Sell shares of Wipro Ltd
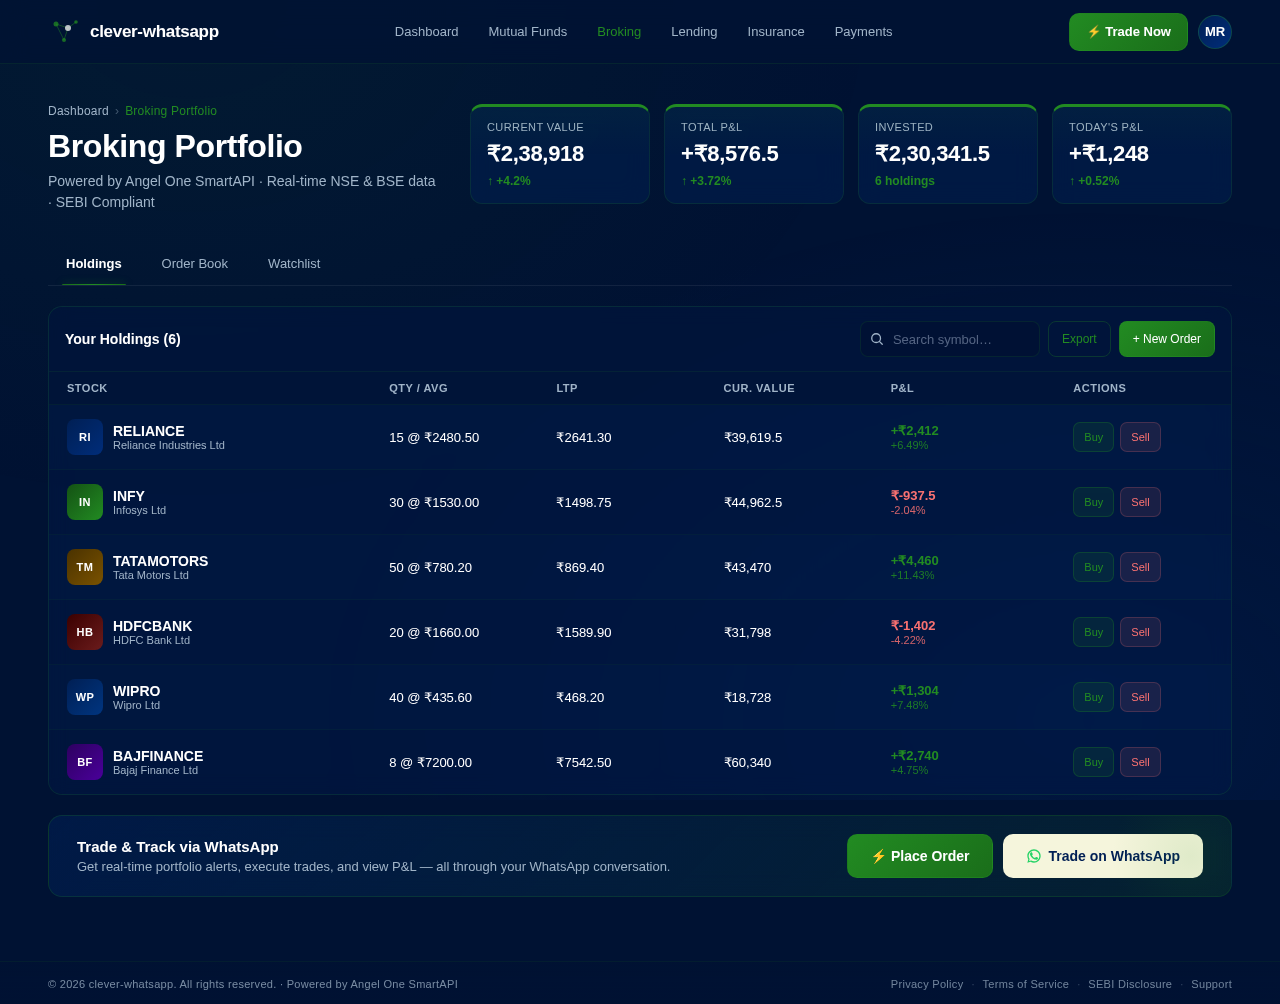The image size is (1280, 1004). pos(1140,696)
